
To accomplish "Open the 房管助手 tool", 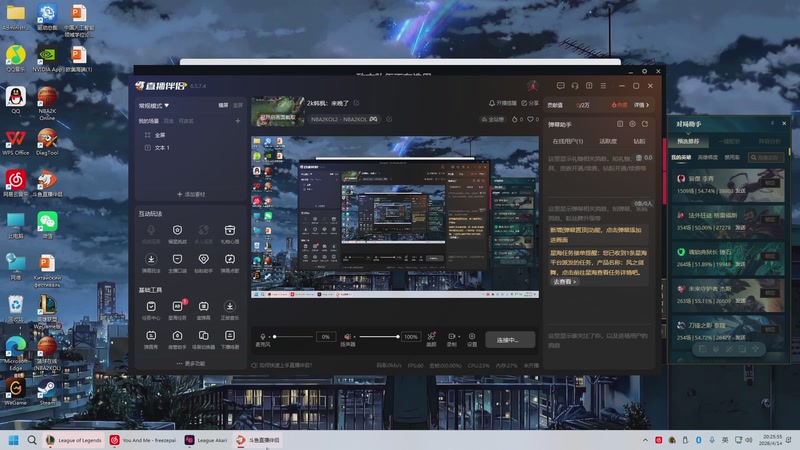I will click(x=177, y=339).
